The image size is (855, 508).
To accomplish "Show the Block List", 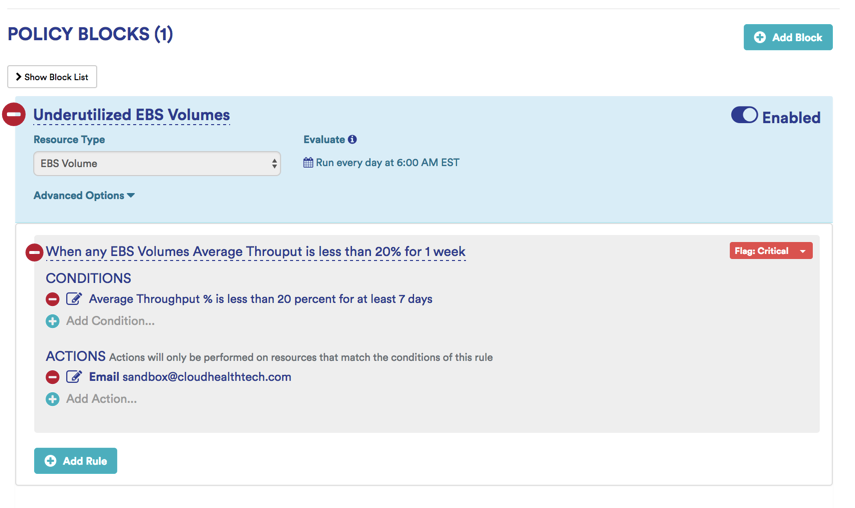I will [52, 77].
